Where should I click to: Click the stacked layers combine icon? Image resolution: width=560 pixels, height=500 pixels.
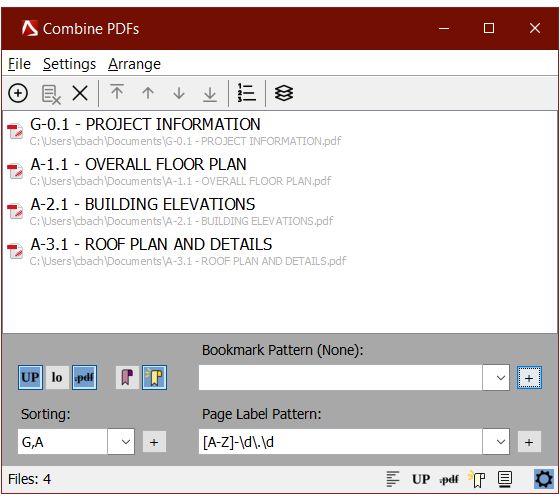pos(284,94)
